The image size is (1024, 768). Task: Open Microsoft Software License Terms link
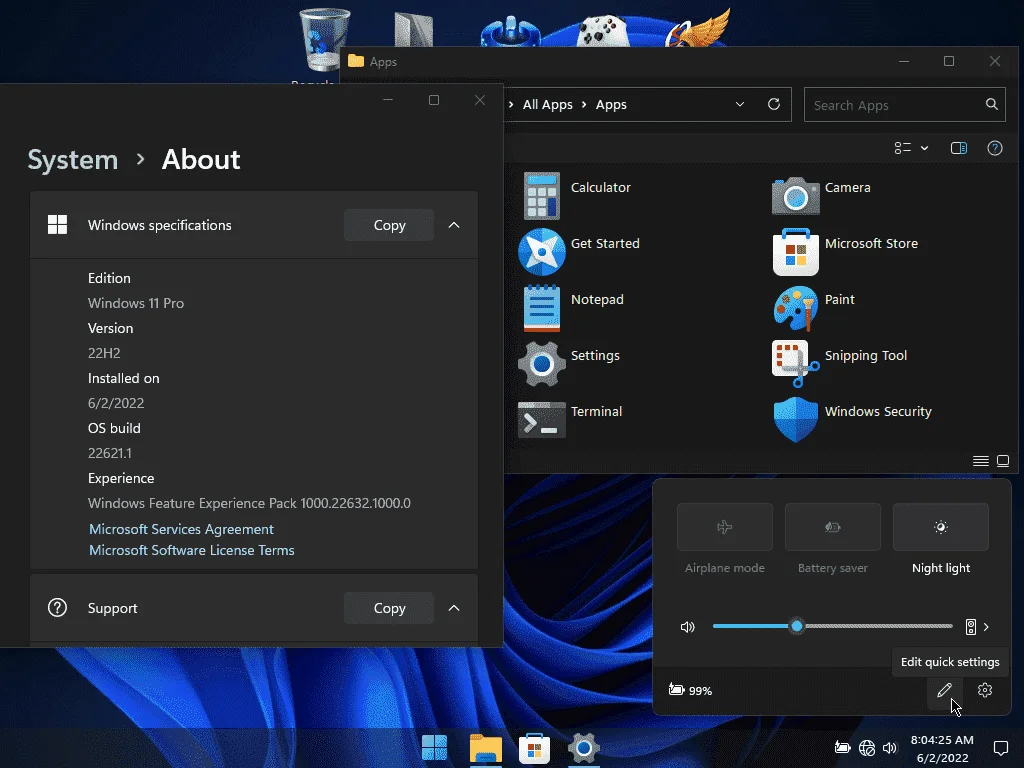pos(191,550)
